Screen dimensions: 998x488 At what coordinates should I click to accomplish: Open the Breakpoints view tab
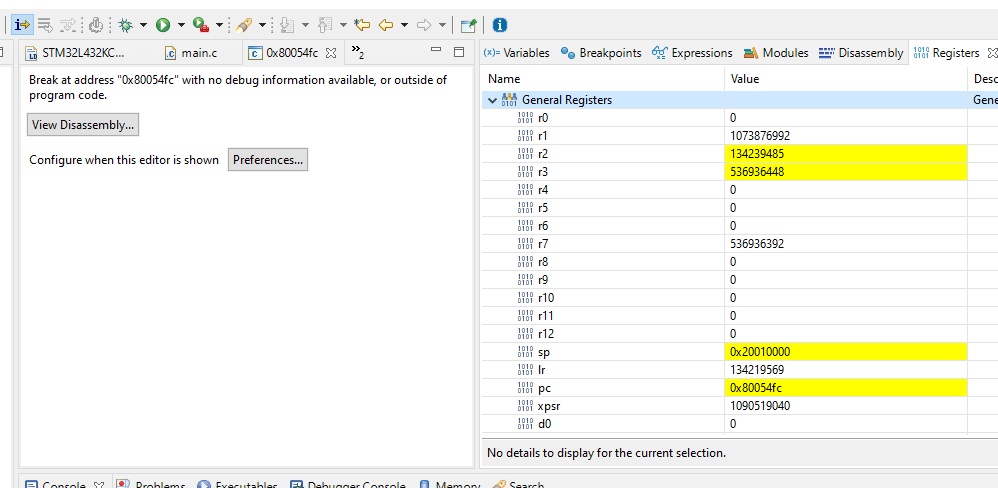601,53
